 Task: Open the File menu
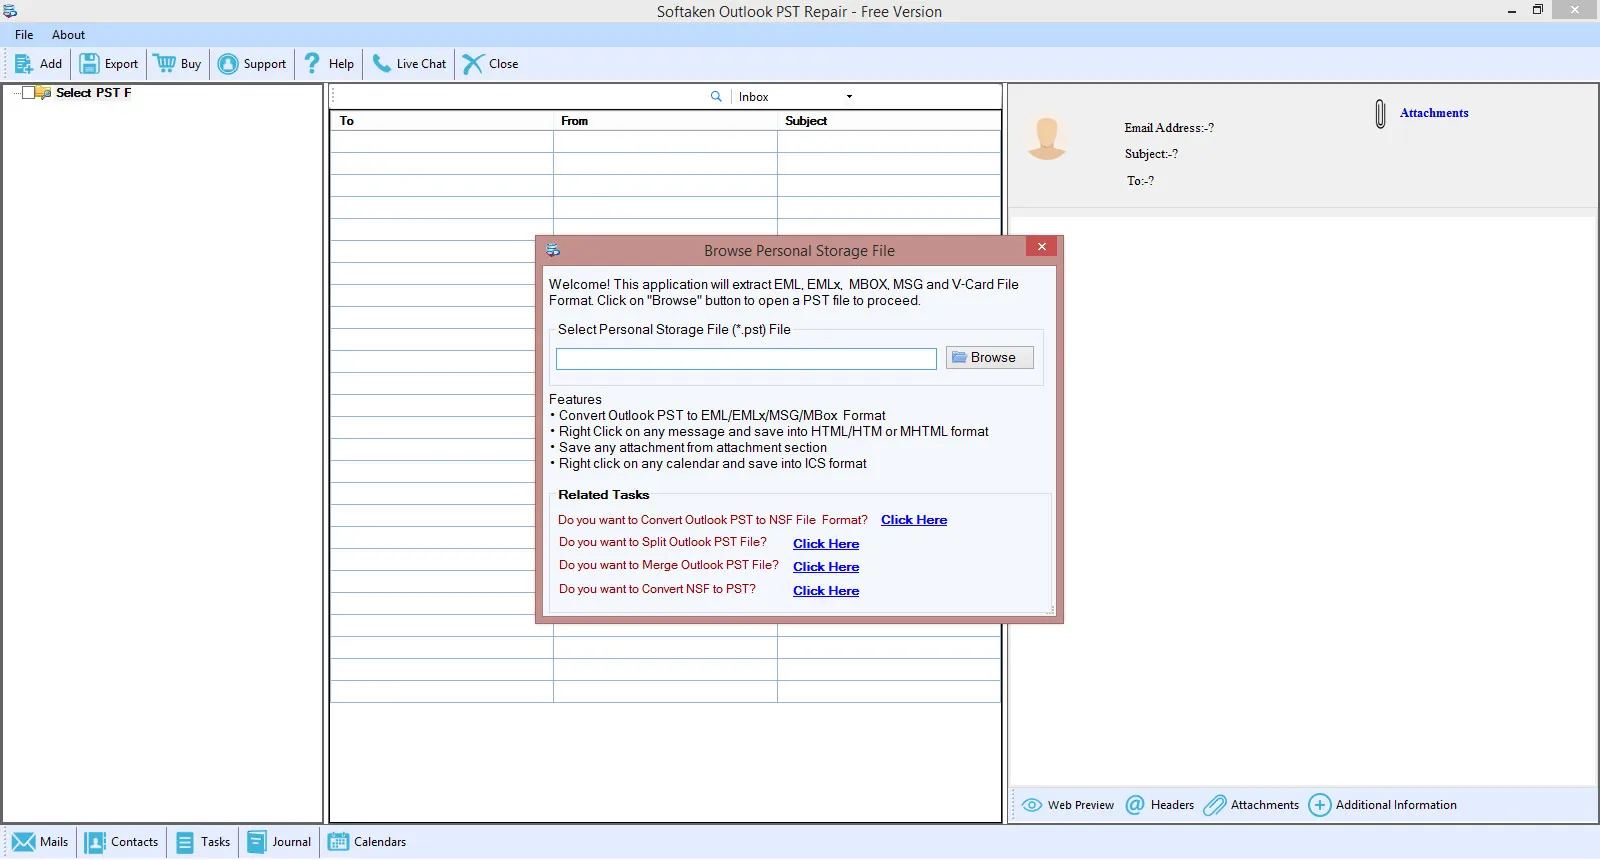coord(24,35)
